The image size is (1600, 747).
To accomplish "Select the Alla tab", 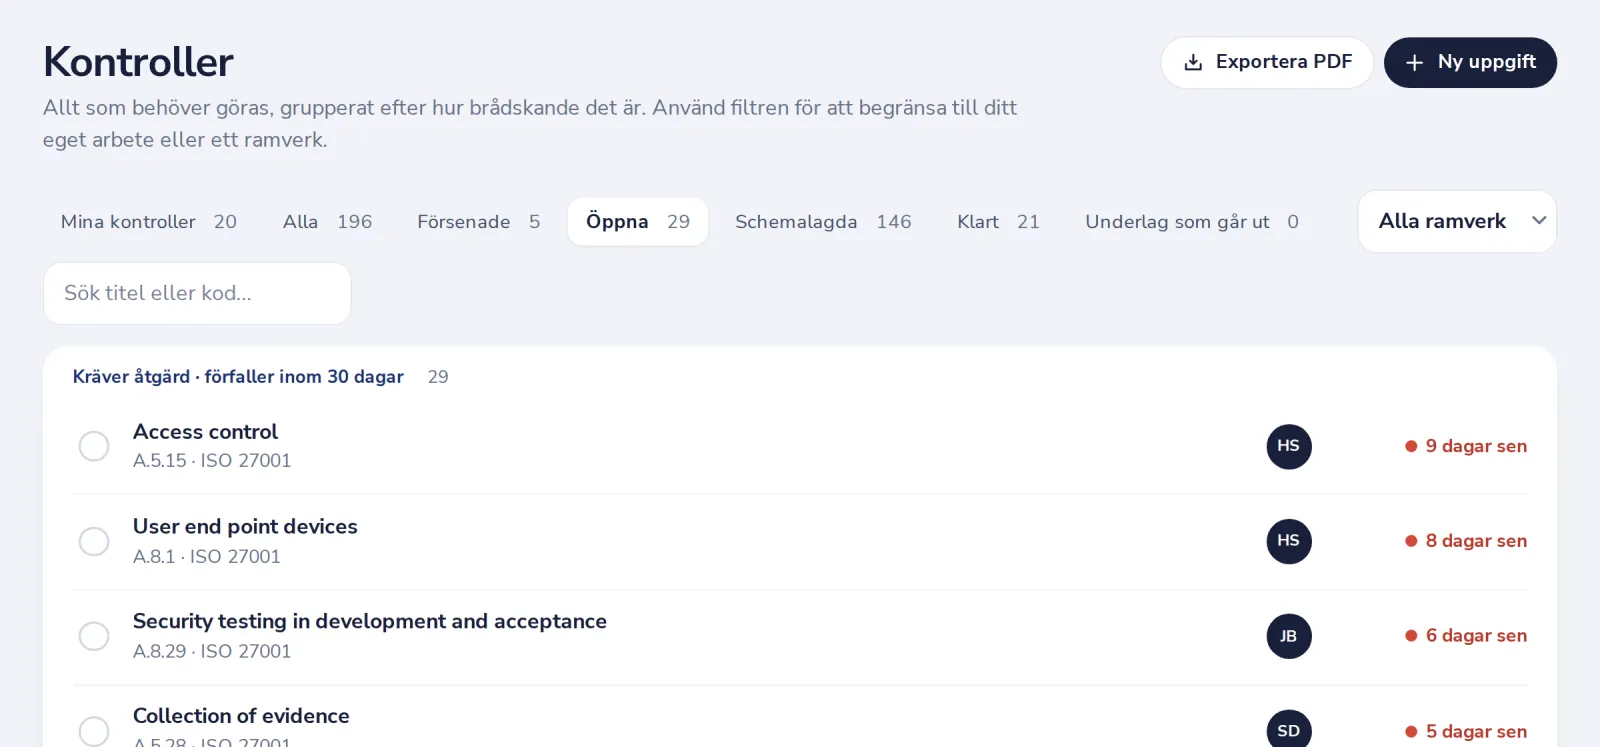I will pos(327,222).
